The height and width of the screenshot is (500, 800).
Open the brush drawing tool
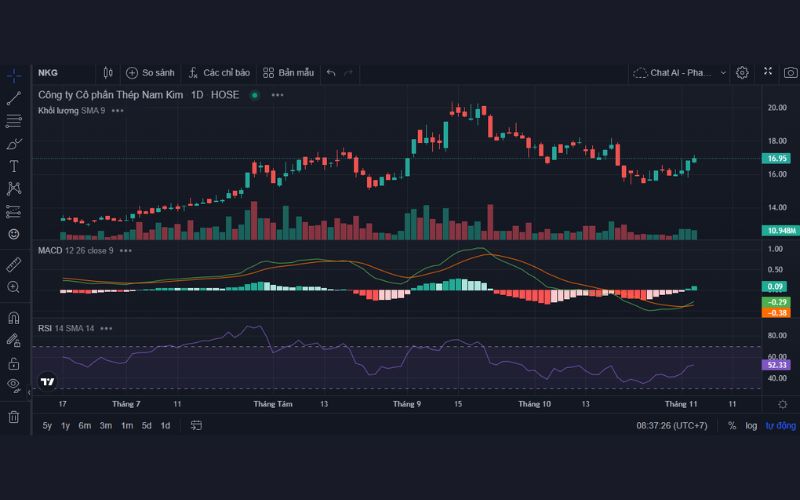[14, 143]
